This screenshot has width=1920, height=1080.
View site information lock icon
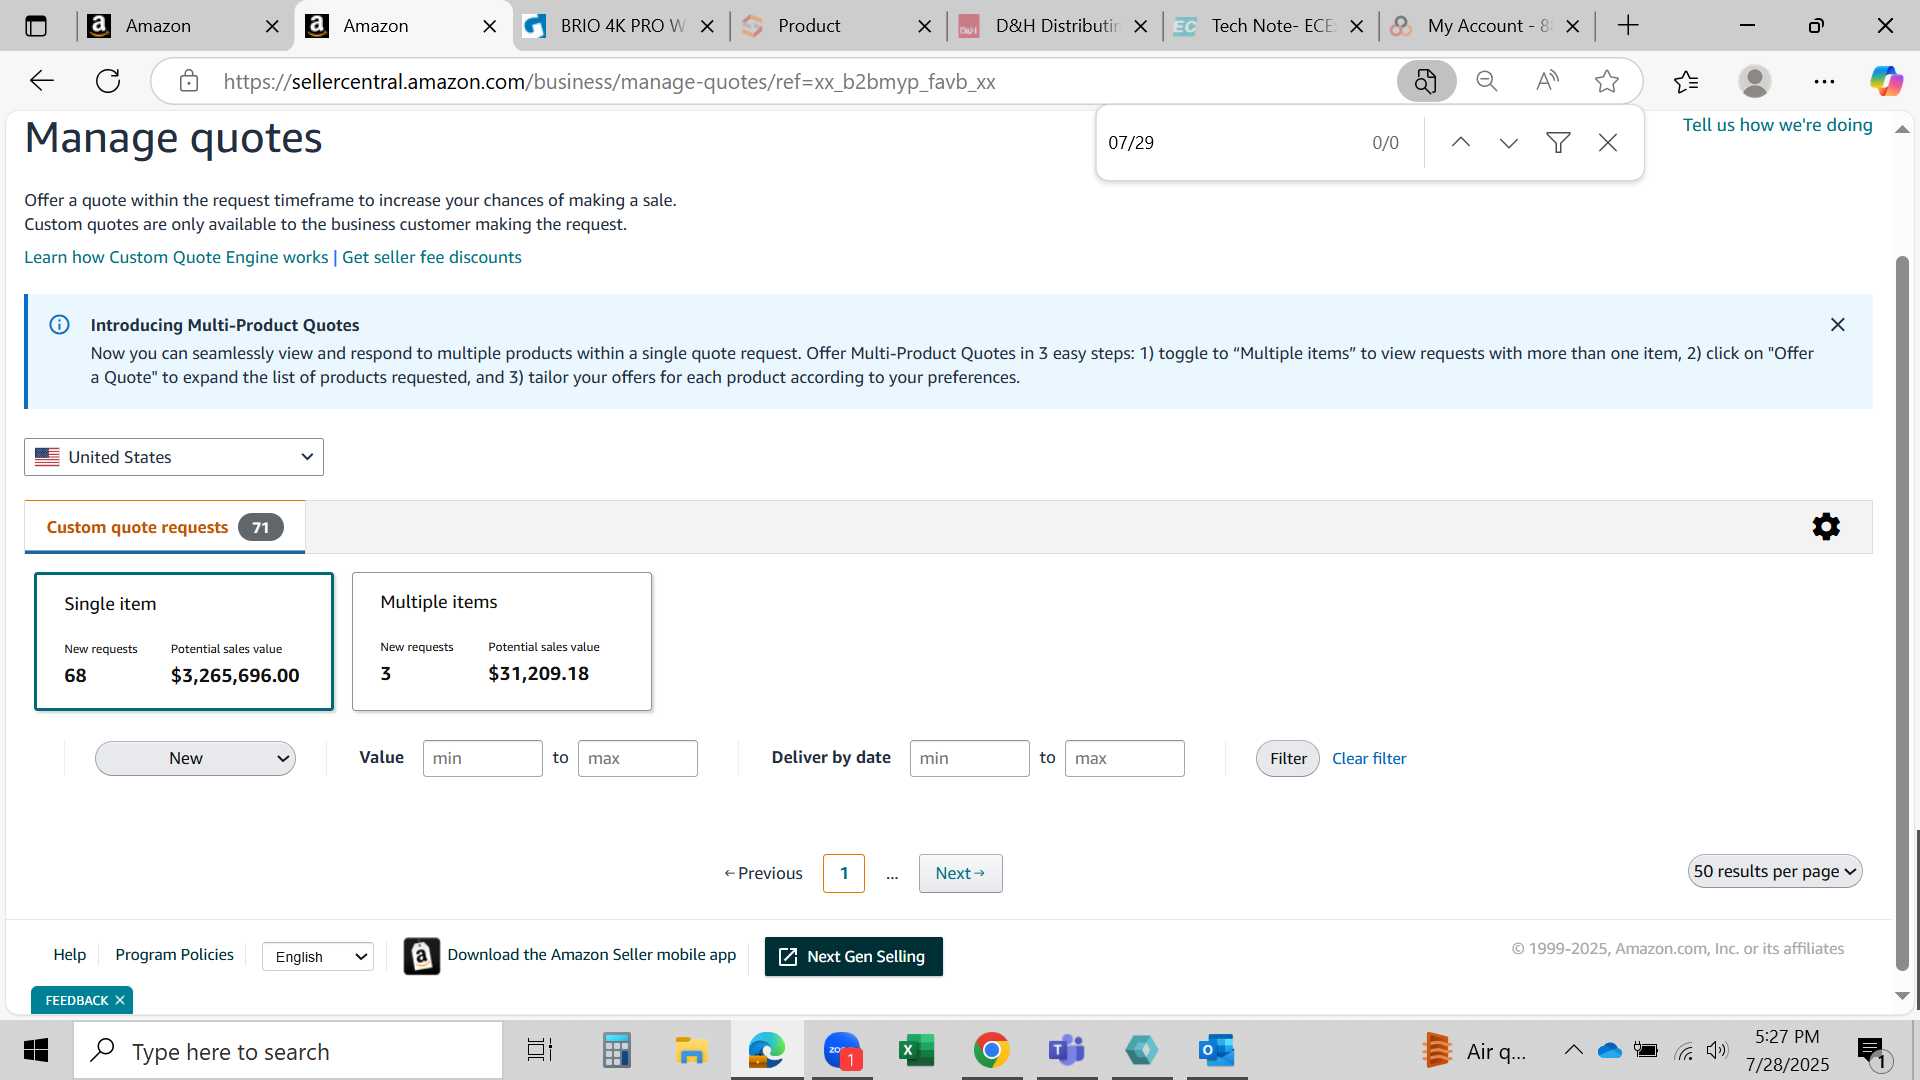coord(189,81)
